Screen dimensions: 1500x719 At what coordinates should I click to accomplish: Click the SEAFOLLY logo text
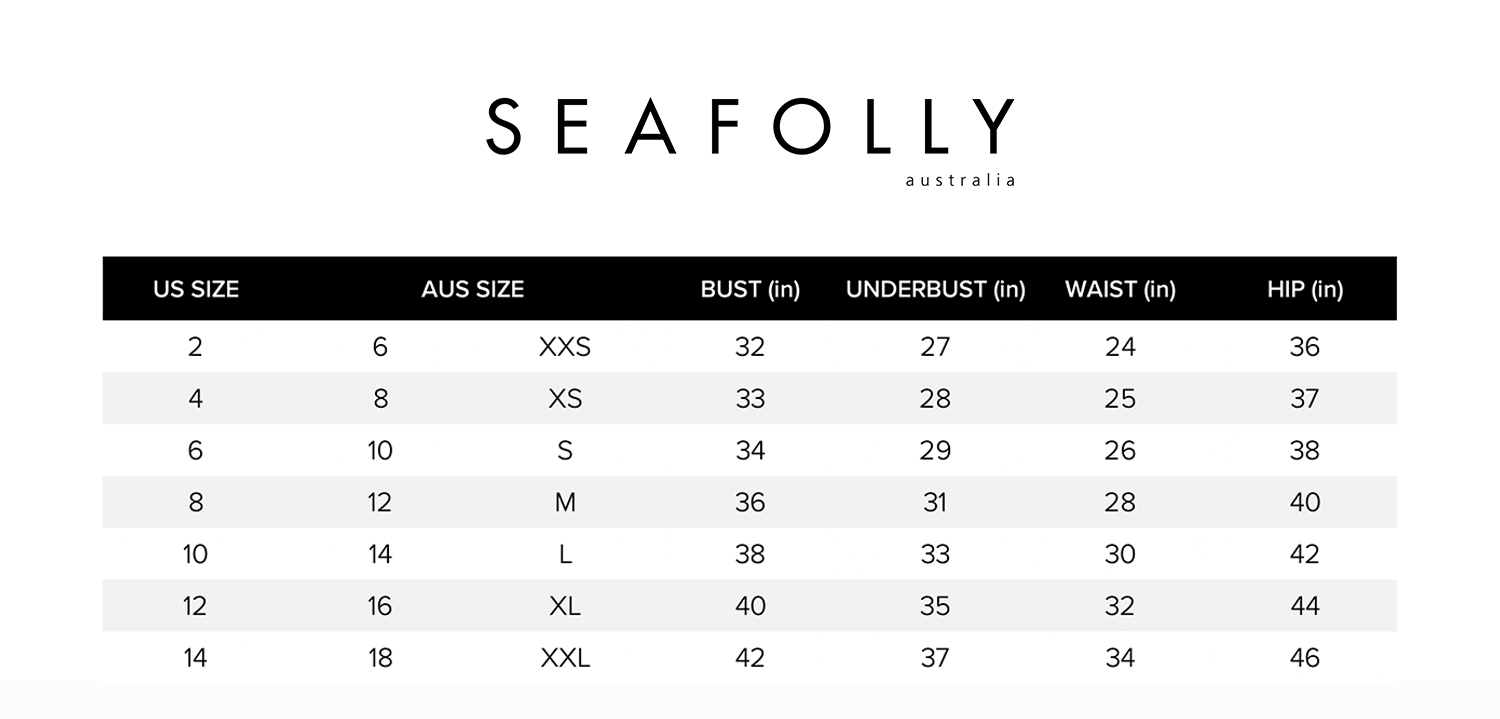tap(750, 127)
